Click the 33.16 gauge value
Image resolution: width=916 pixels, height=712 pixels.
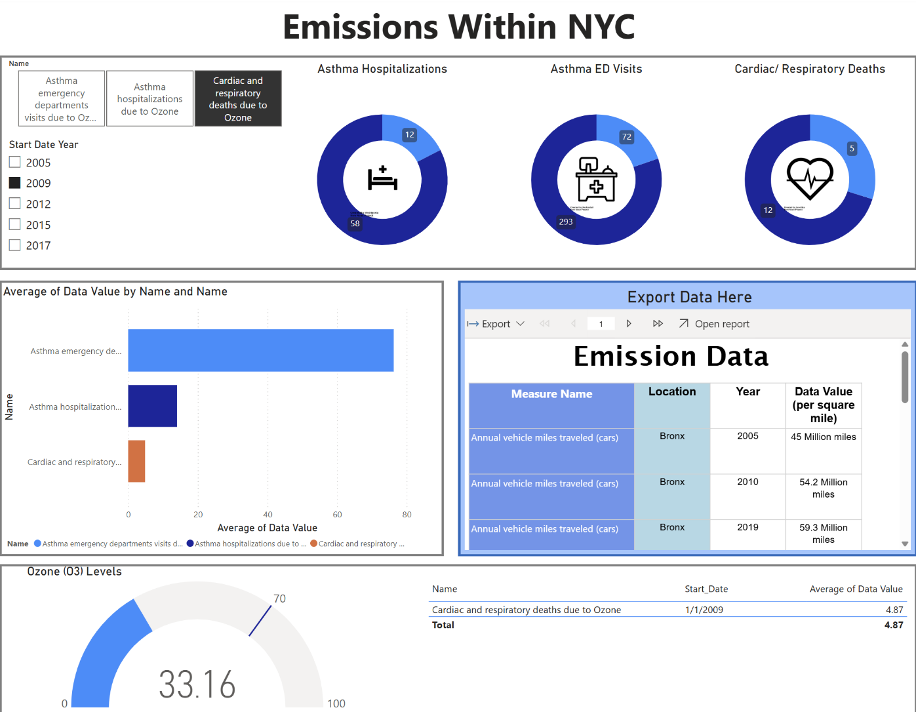coord(197,685)
